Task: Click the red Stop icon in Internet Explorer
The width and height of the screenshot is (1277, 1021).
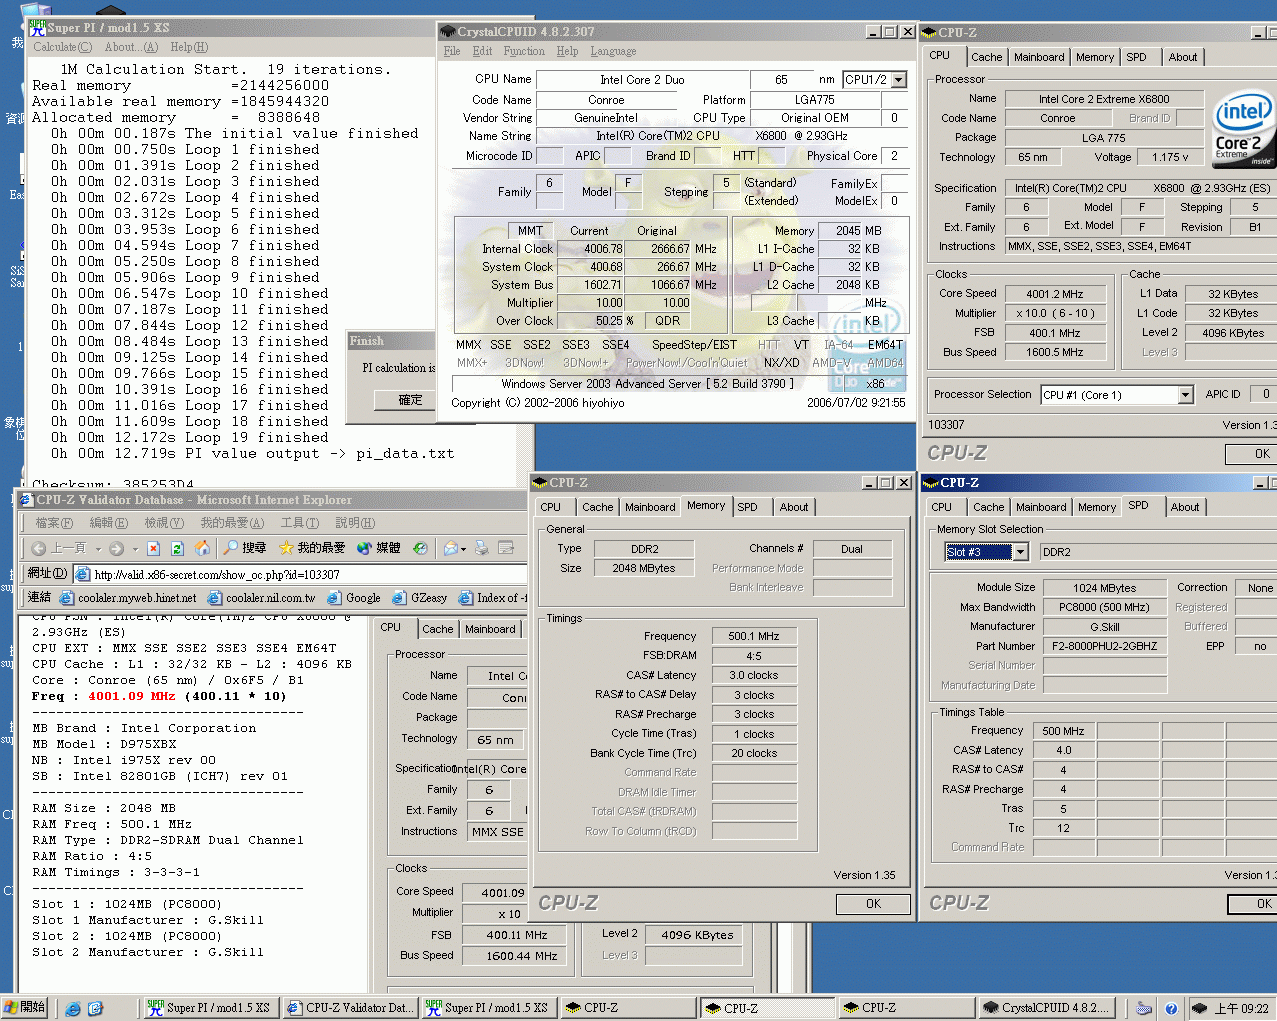Action: (153, 548)
